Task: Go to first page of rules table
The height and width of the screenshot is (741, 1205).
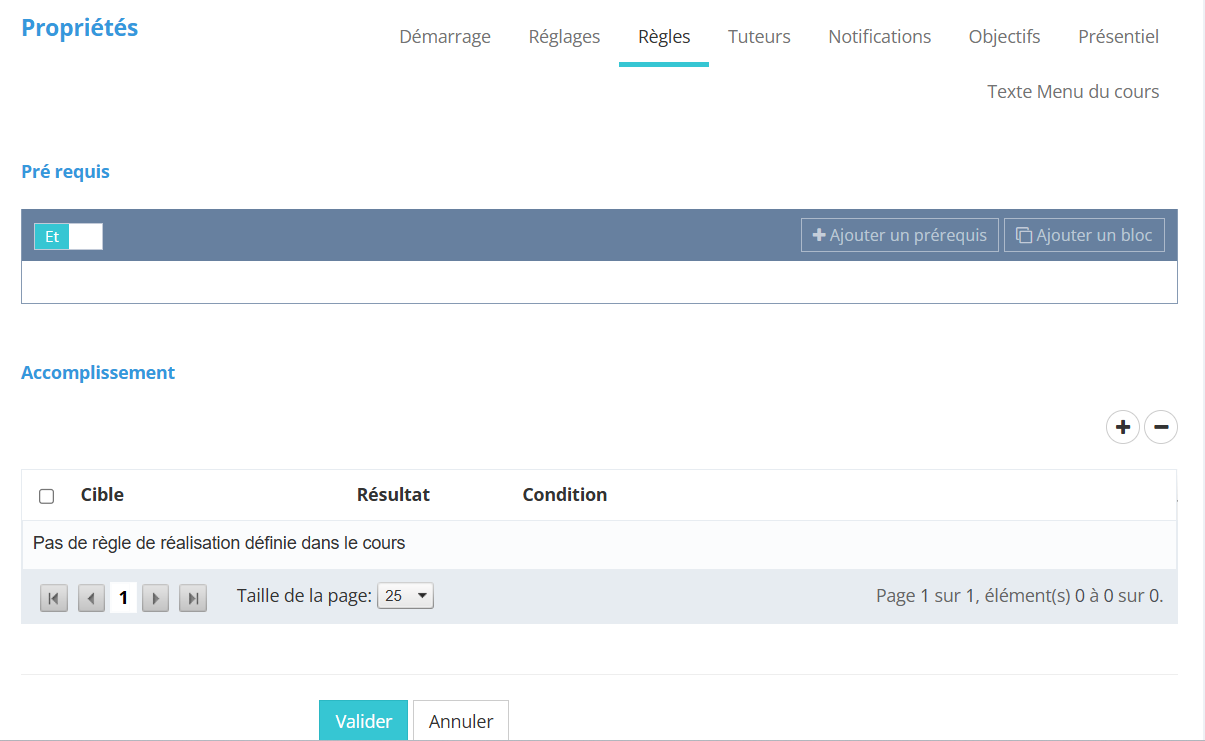Action: pyautogui.click(x=53, y=598)
